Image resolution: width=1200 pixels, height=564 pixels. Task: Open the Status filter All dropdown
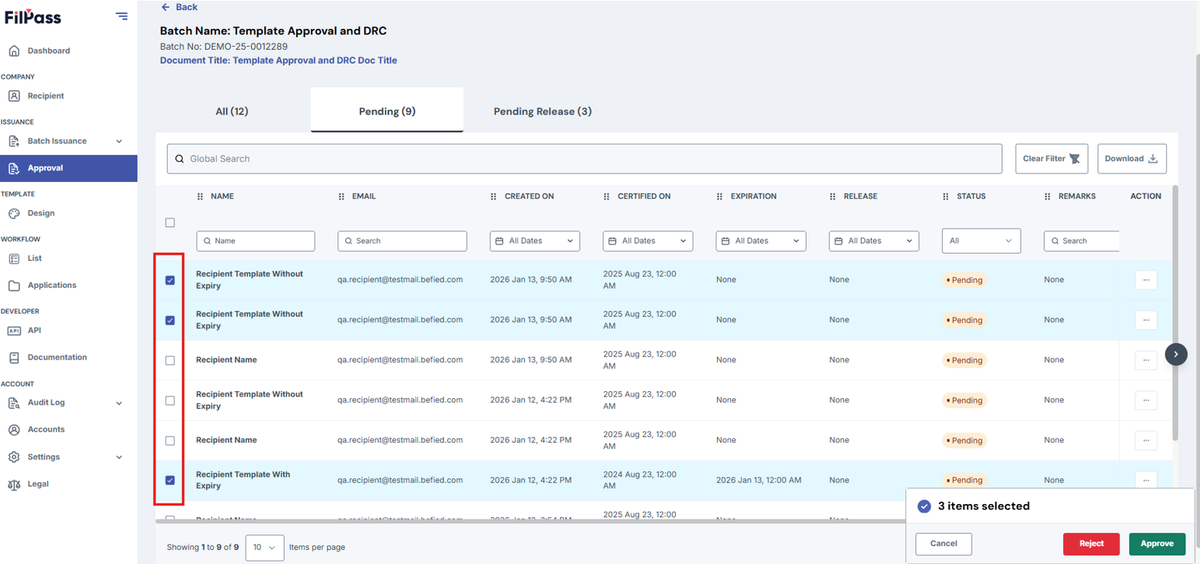pyautogui.click(x=981, y=241)
